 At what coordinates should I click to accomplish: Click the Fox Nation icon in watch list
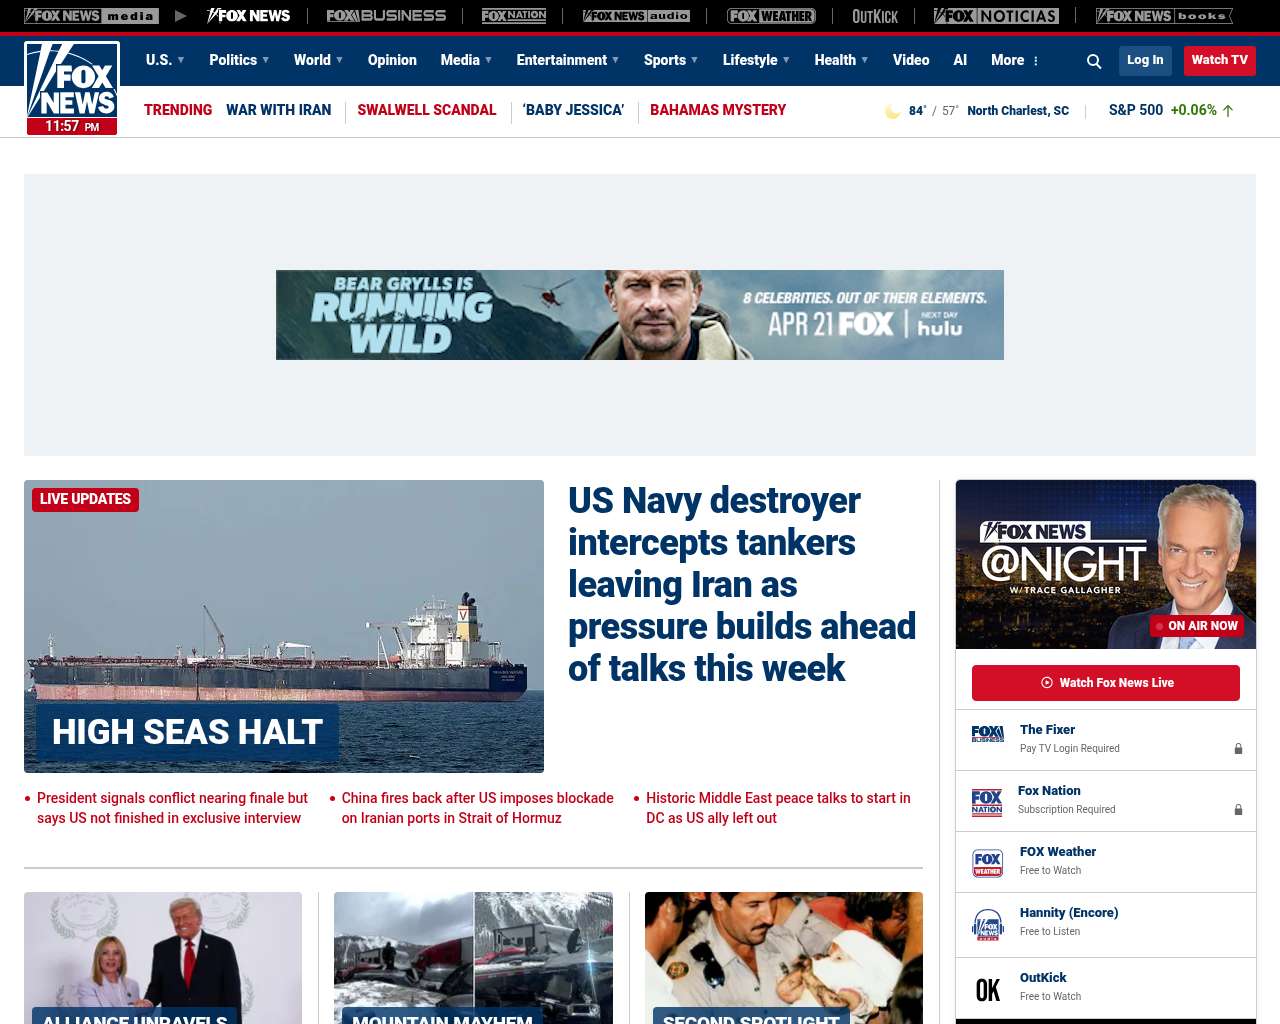pyautogui.click(x=987, y=802)
